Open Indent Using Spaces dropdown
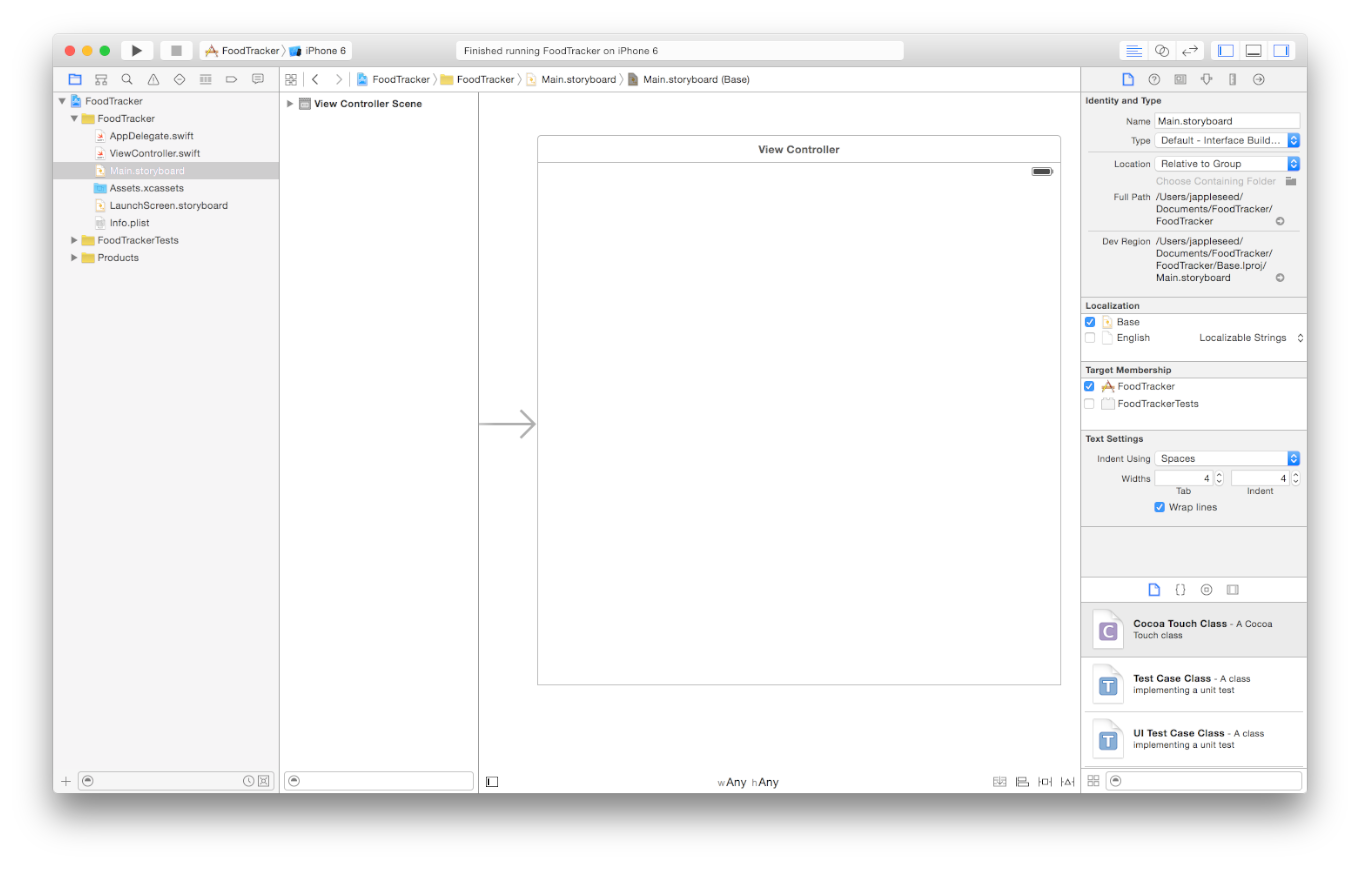This screenshot has width=1360, height=869. (1227, 458)
